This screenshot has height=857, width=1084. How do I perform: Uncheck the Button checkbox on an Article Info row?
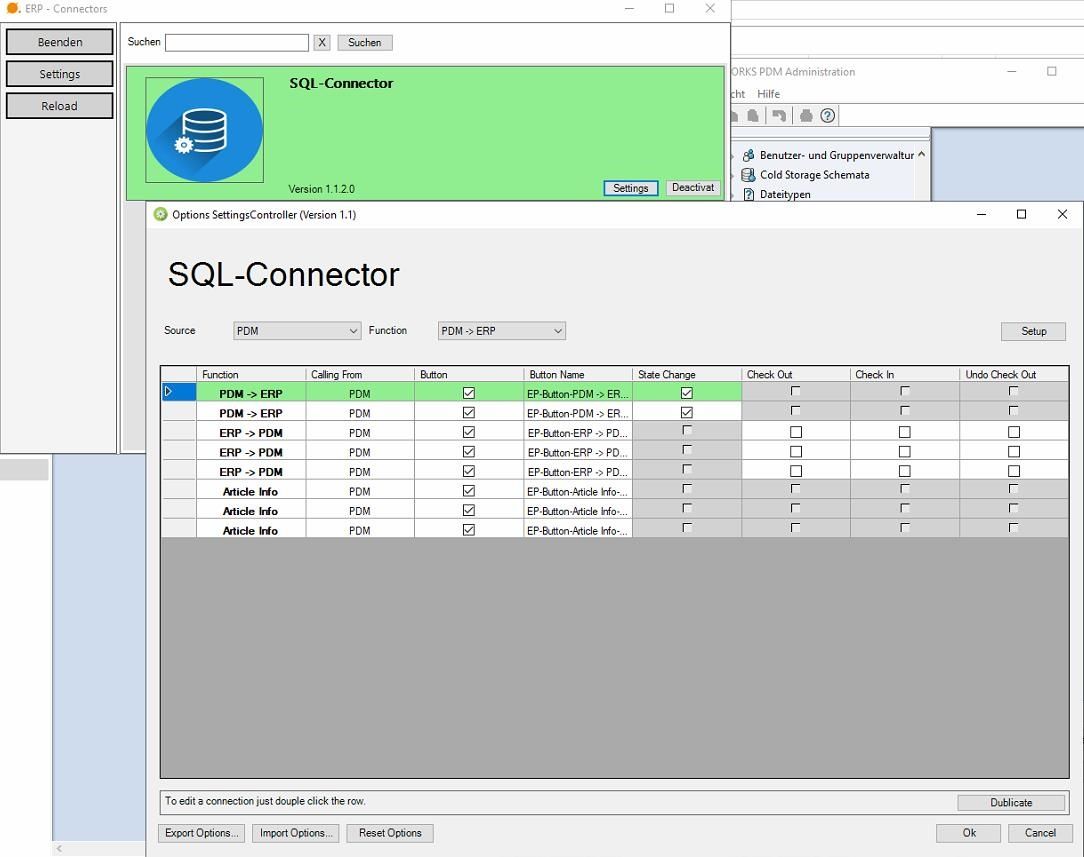pyautogui.click(x=467, y=491)
